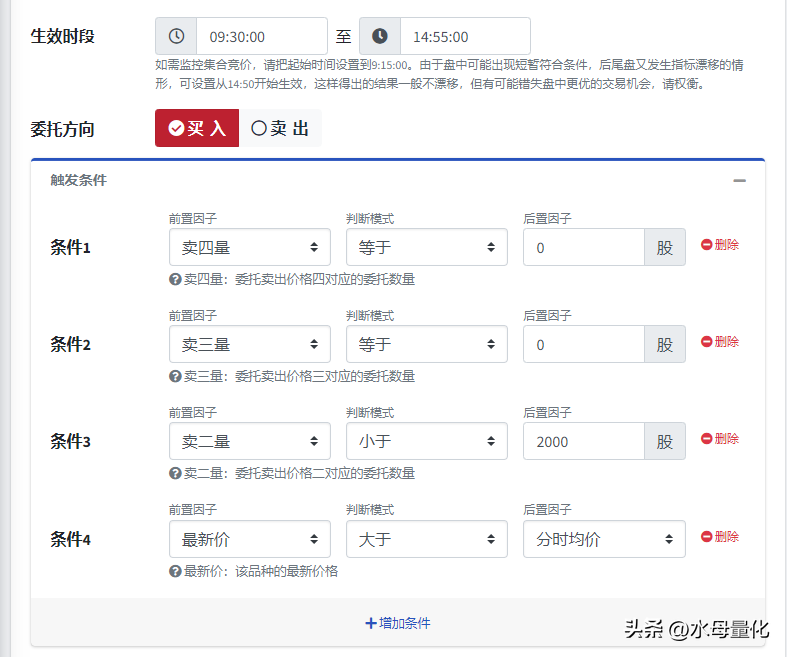
Task: Click the help icon next to 卖四量 description
Action: (x=175, y=280)
